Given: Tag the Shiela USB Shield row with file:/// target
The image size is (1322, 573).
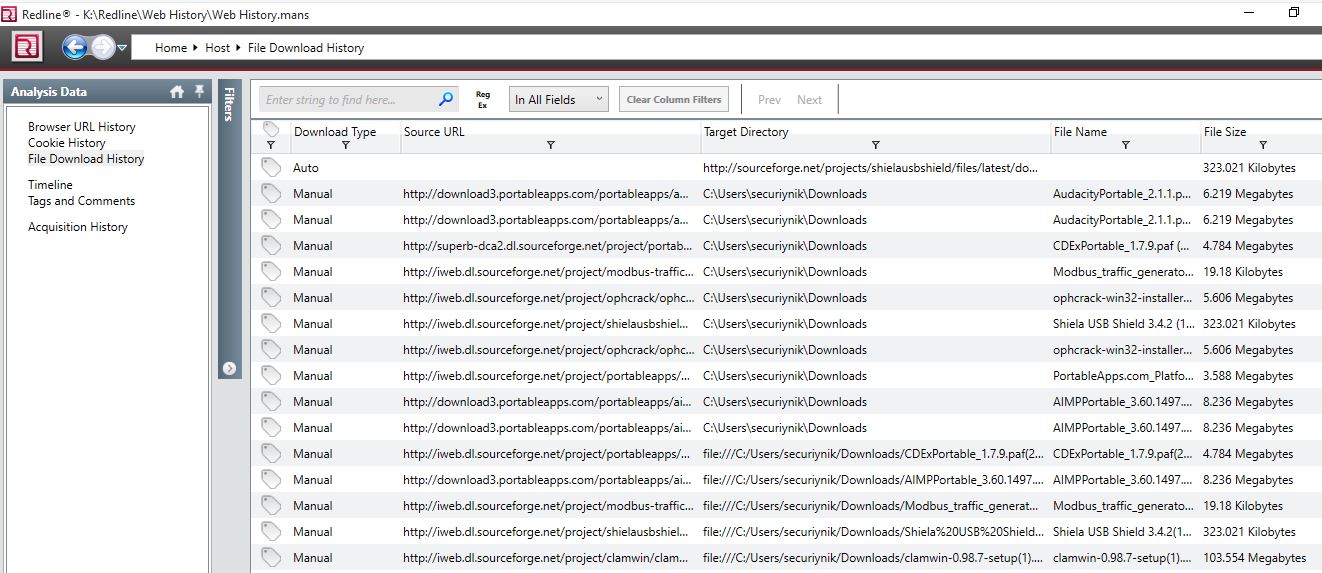Looking at the screenshot, I should (271, 531).
